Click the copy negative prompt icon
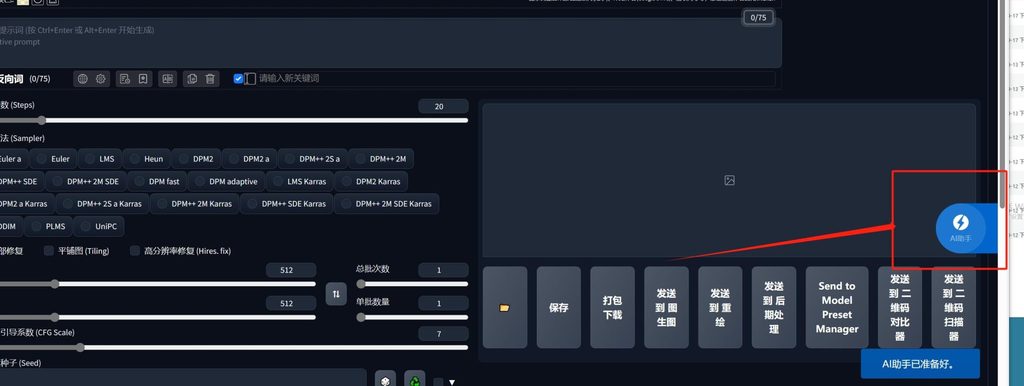Viewport: 1024px width, 386px height. coord(192,79)
